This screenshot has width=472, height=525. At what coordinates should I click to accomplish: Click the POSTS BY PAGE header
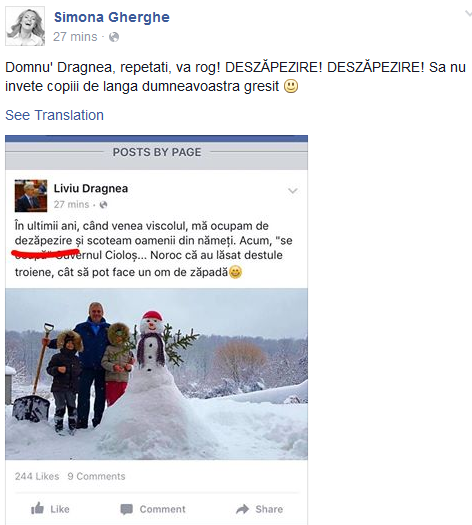coord(157,152)
